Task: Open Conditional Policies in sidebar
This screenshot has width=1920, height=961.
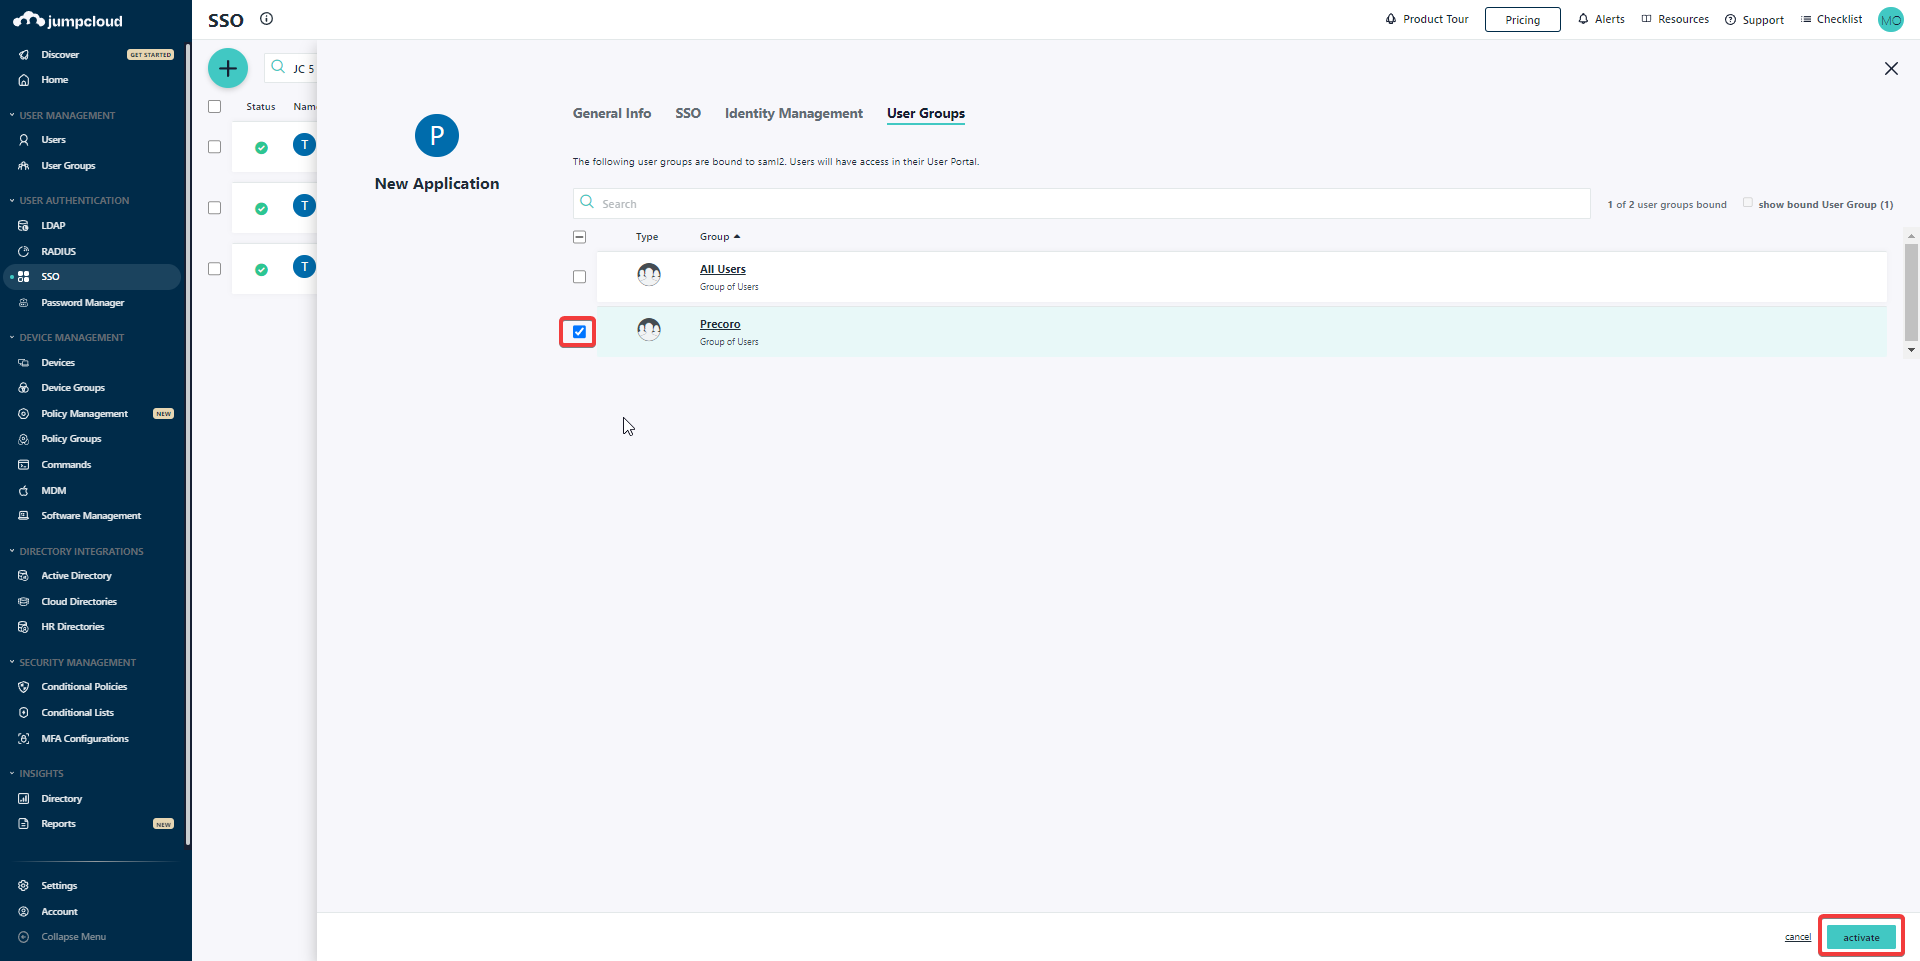Action: coord(84,687)
